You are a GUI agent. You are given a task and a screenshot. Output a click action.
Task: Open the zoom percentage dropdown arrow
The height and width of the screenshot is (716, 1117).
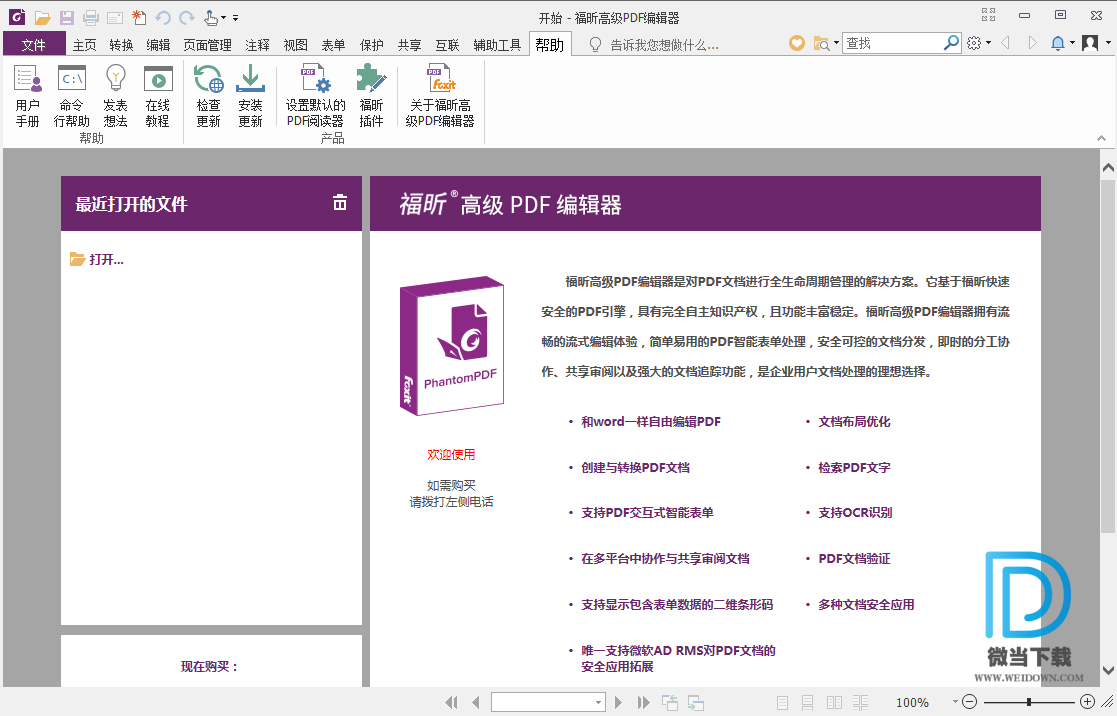tap(955, 702)
